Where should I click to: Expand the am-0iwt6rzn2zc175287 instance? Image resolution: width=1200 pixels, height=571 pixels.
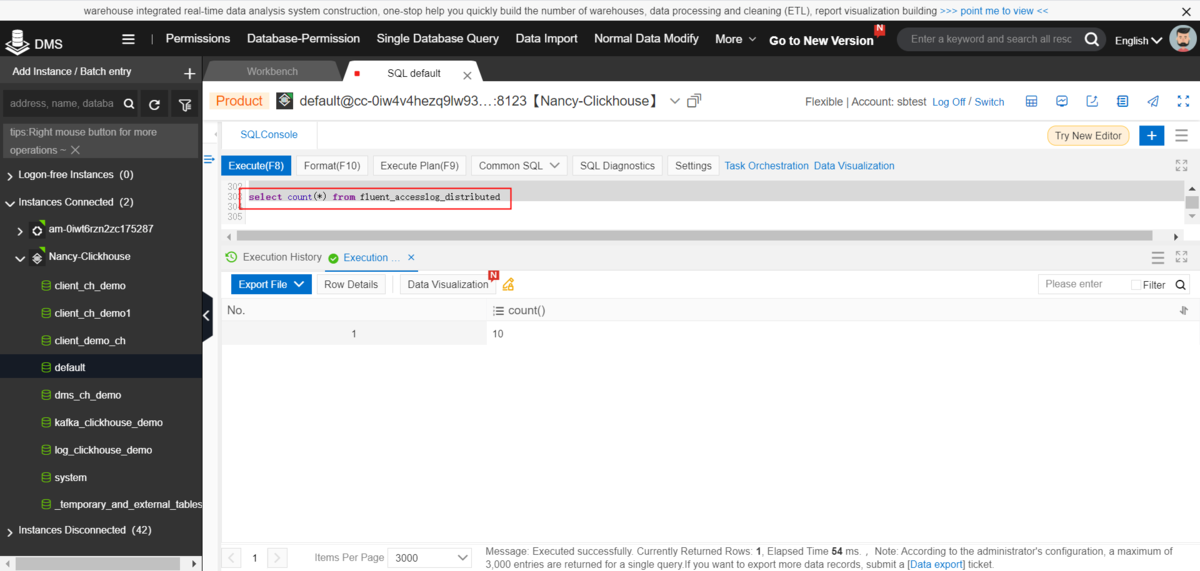(20, 230)
